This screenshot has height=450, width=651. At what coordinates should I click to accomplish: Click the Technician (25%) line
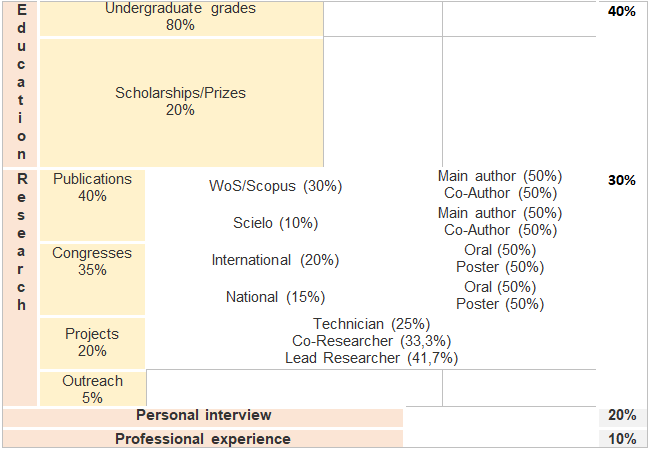[x=371, y=324]
